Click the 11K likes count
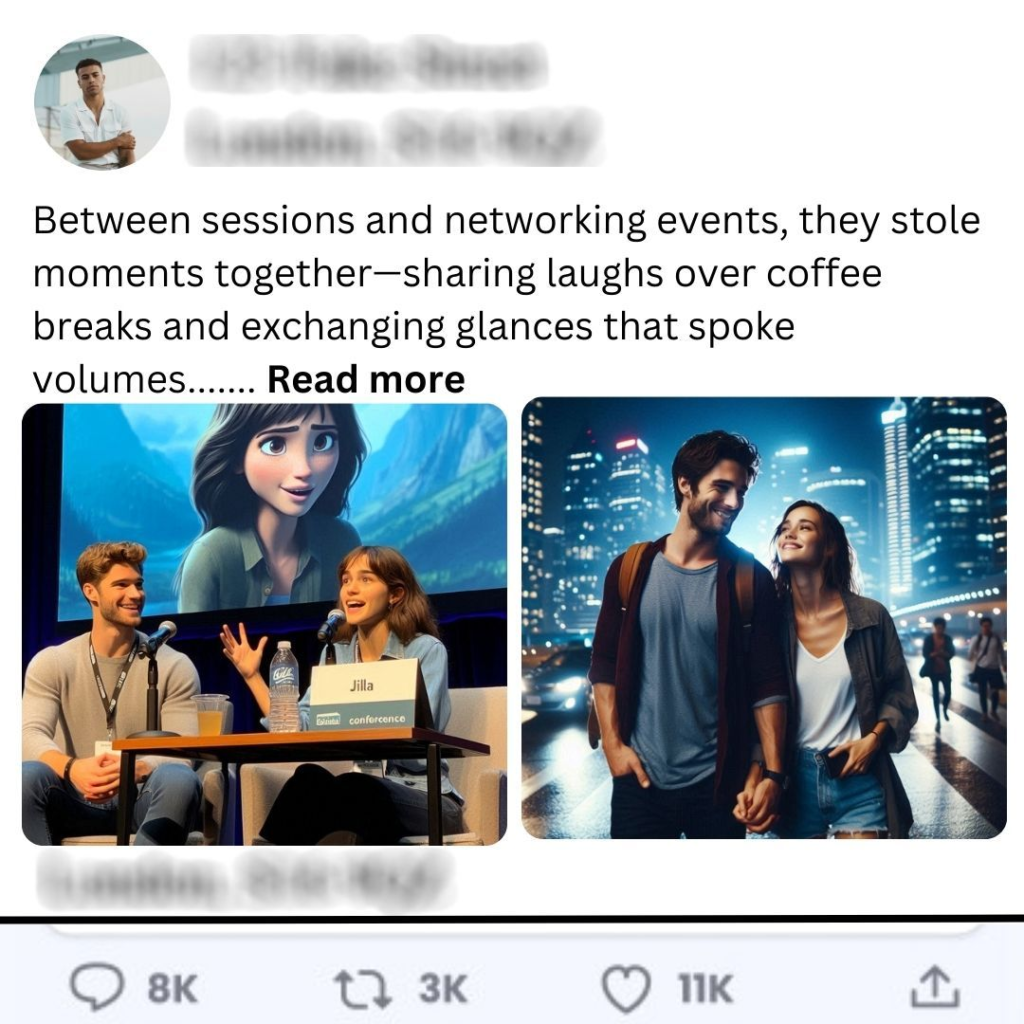Image resolution: width=1024 pixels, height=1024 pixels. pyautogui.click(x=705, y=989)
